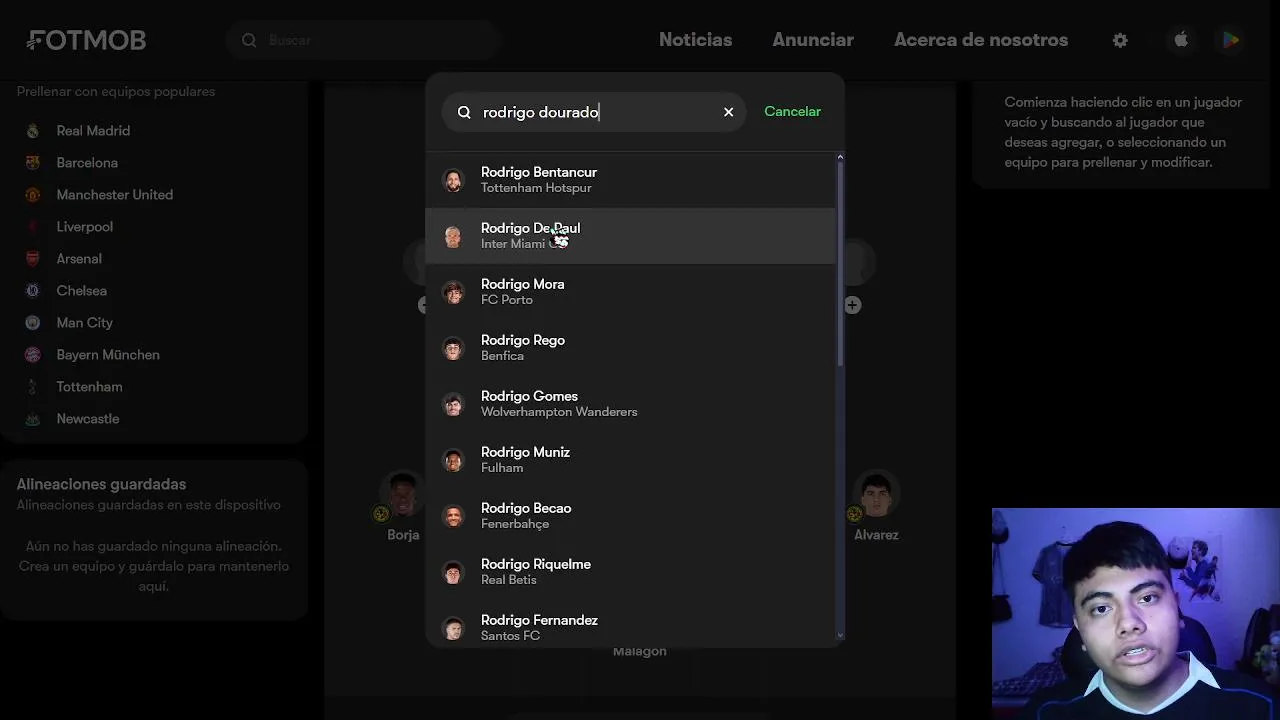Viewport: 1280px width, 720px height.
Task: Click Rodrigo Mora's avatar
Action: (453, 292)
